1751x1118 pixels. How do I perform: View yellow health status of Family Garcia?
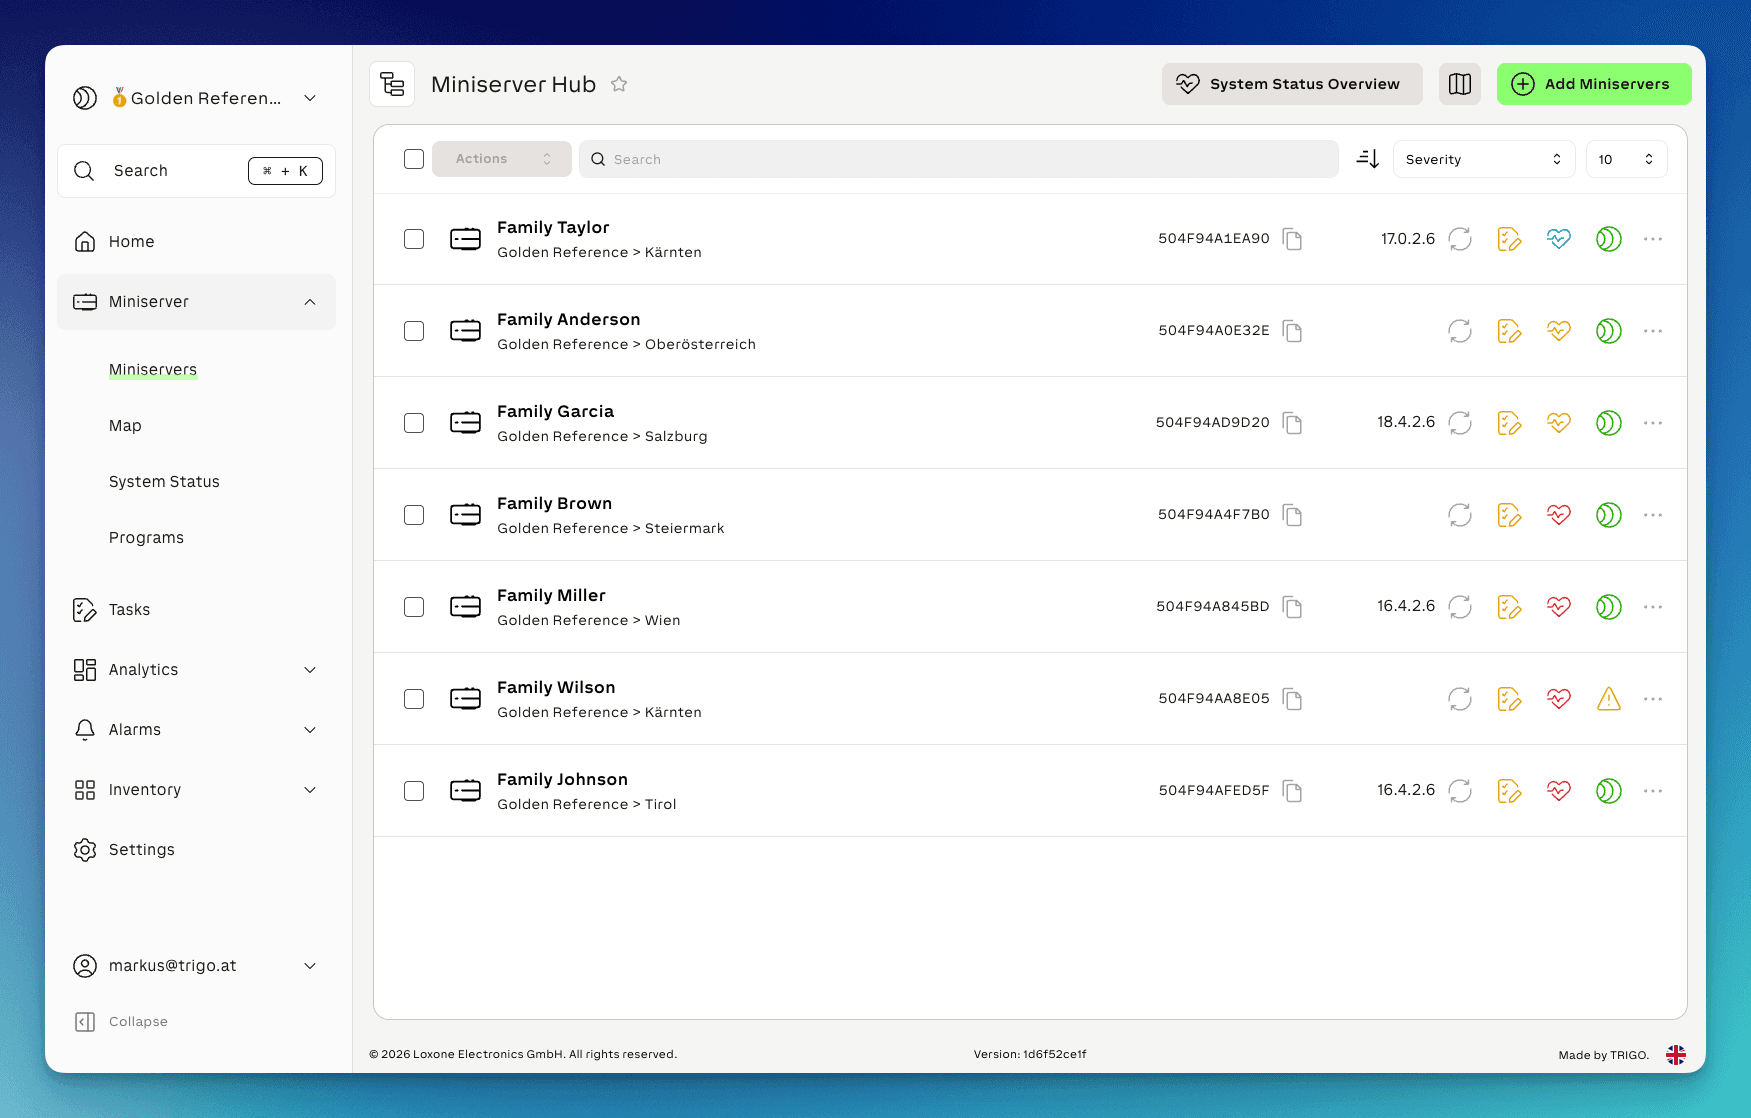click(1559, 423)
